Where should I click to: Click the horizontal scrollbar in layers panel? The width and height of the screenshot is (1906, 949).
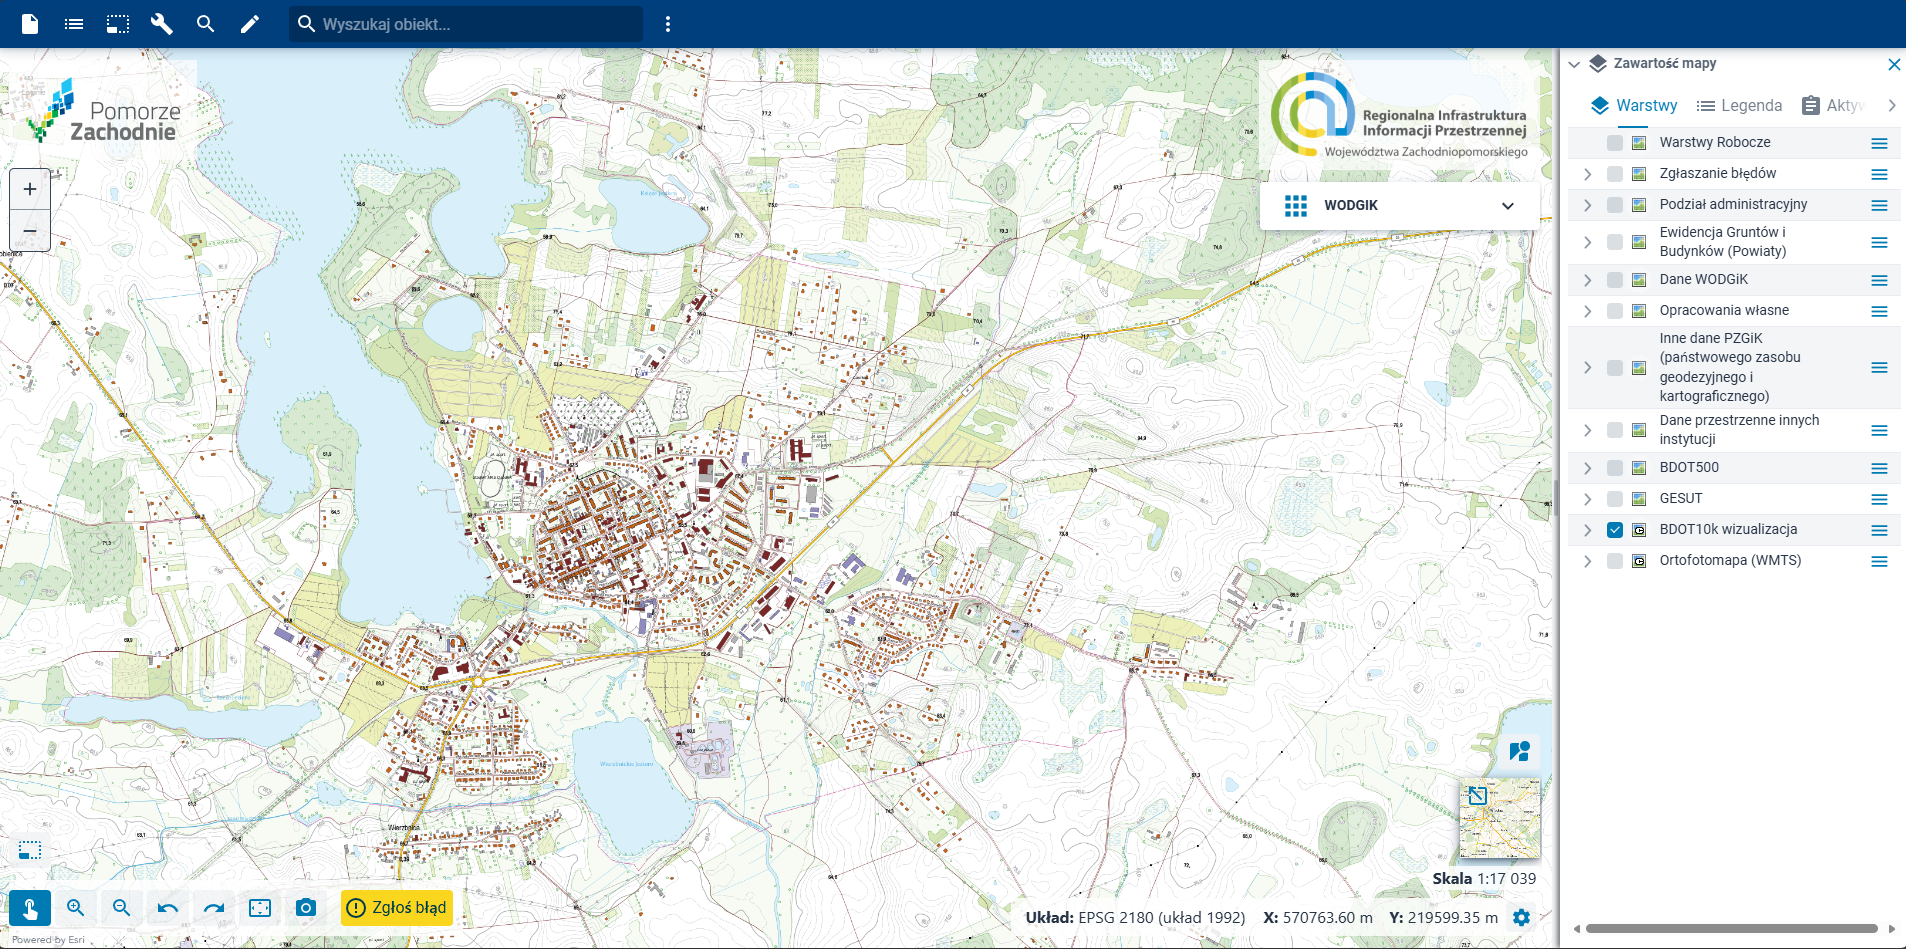coord(1731,929)
